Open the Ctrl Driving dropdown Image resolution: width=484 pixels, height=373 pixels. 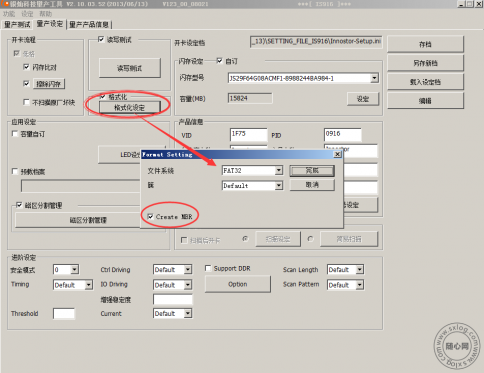point(188,269)
